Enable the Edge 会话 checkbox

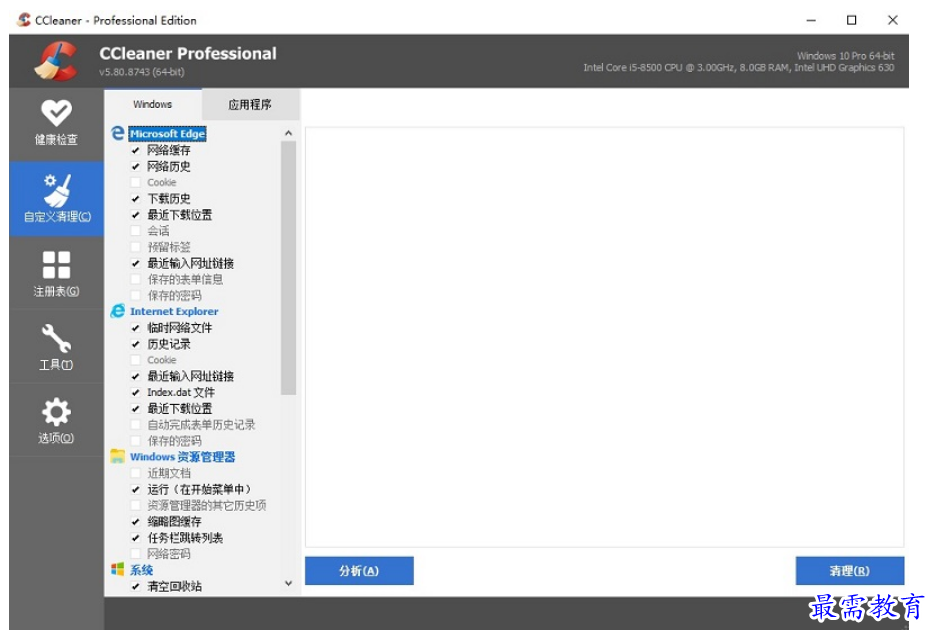(x=136, y=231)
